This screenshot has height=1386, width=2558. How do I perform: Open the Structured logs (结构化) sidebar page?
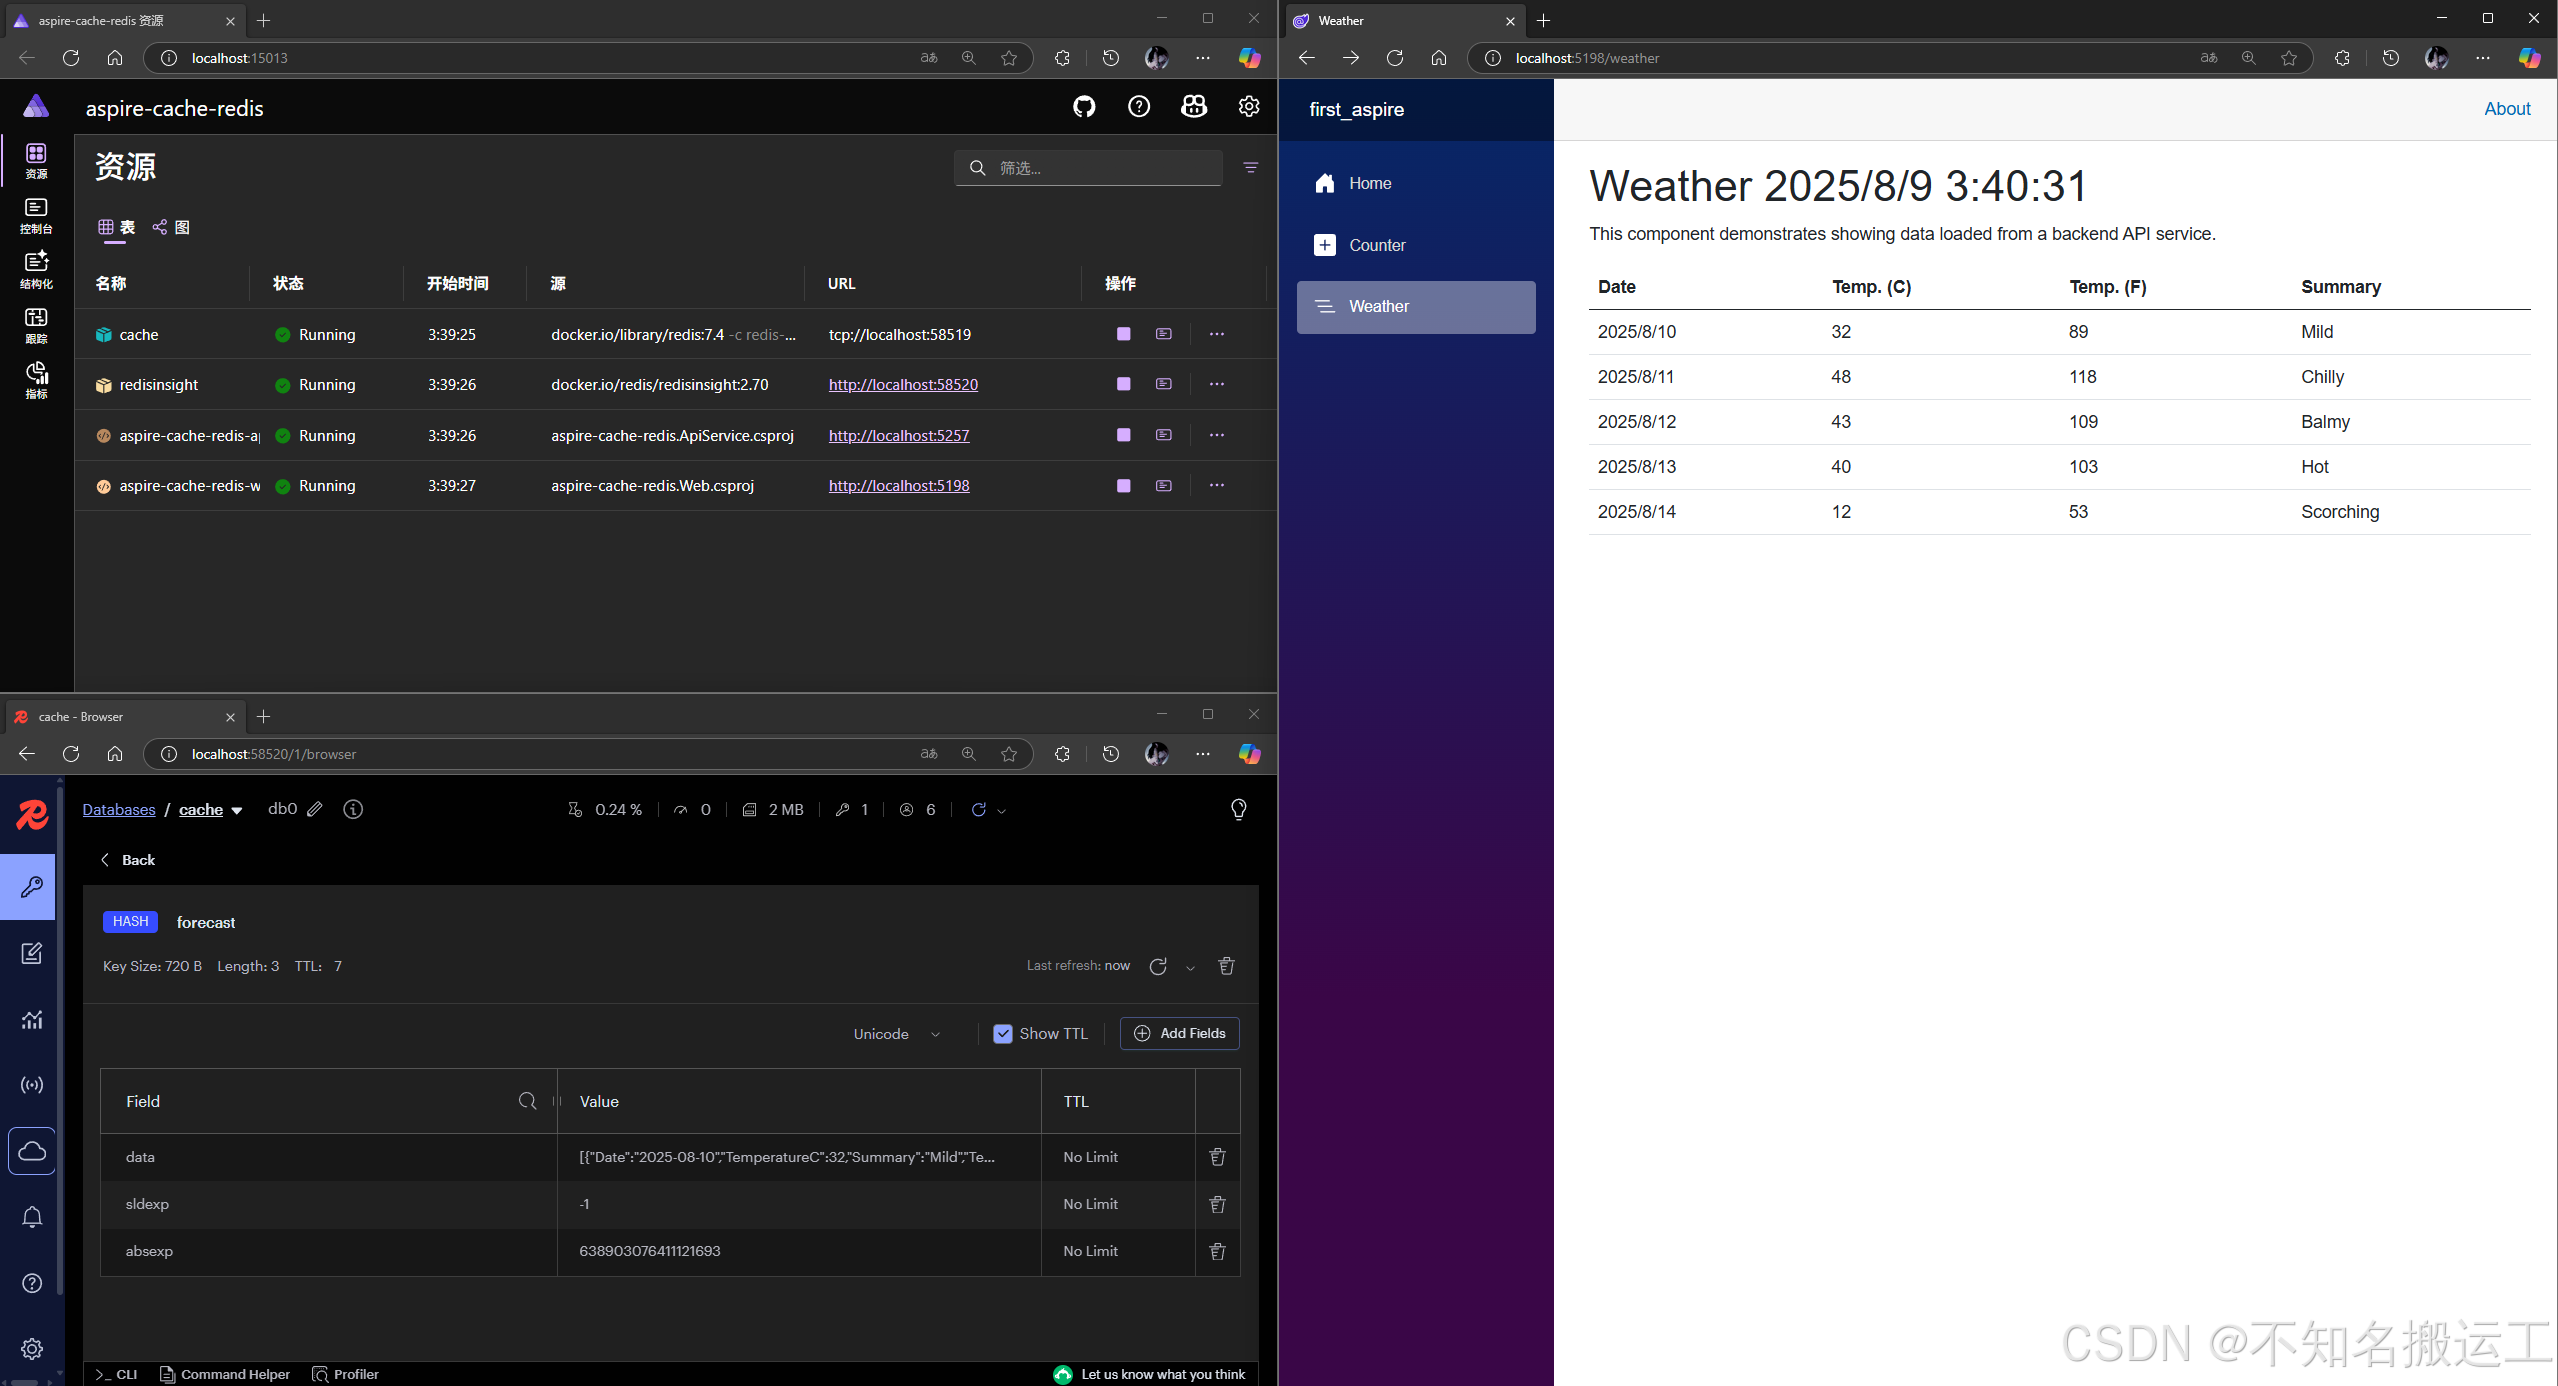(36, 271)
